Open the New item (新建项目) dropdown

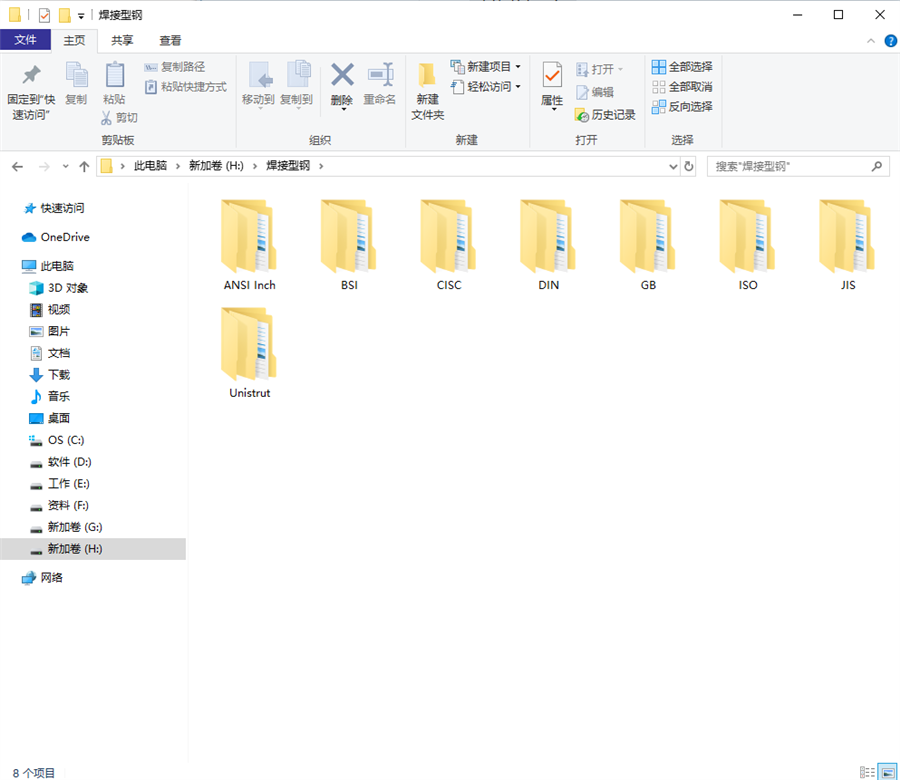[x=486, y=67]
